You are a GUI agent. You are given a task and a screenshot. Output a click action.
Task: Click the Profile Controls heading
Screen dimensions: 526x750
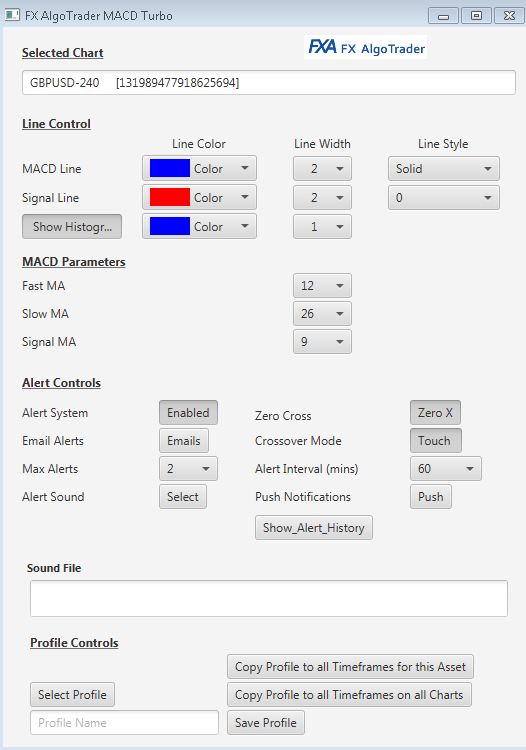74,643
